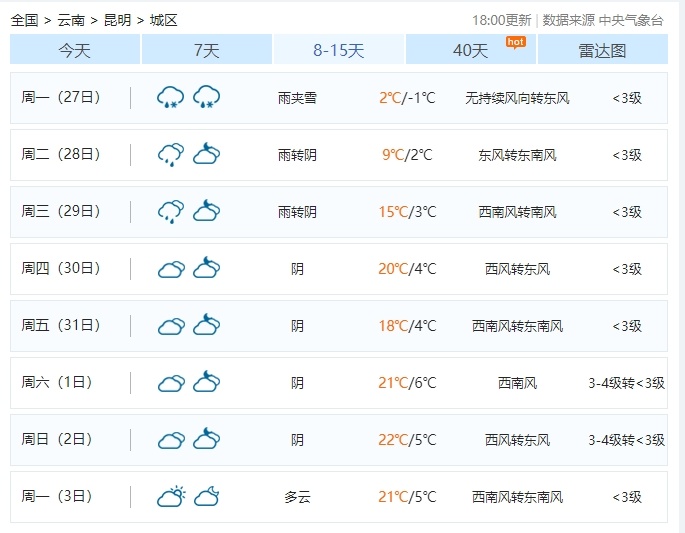Viewport: 685px width, 533px height.
Task: Click 雨转阴 description for 周三 (29日)
Action: point(297,212)
